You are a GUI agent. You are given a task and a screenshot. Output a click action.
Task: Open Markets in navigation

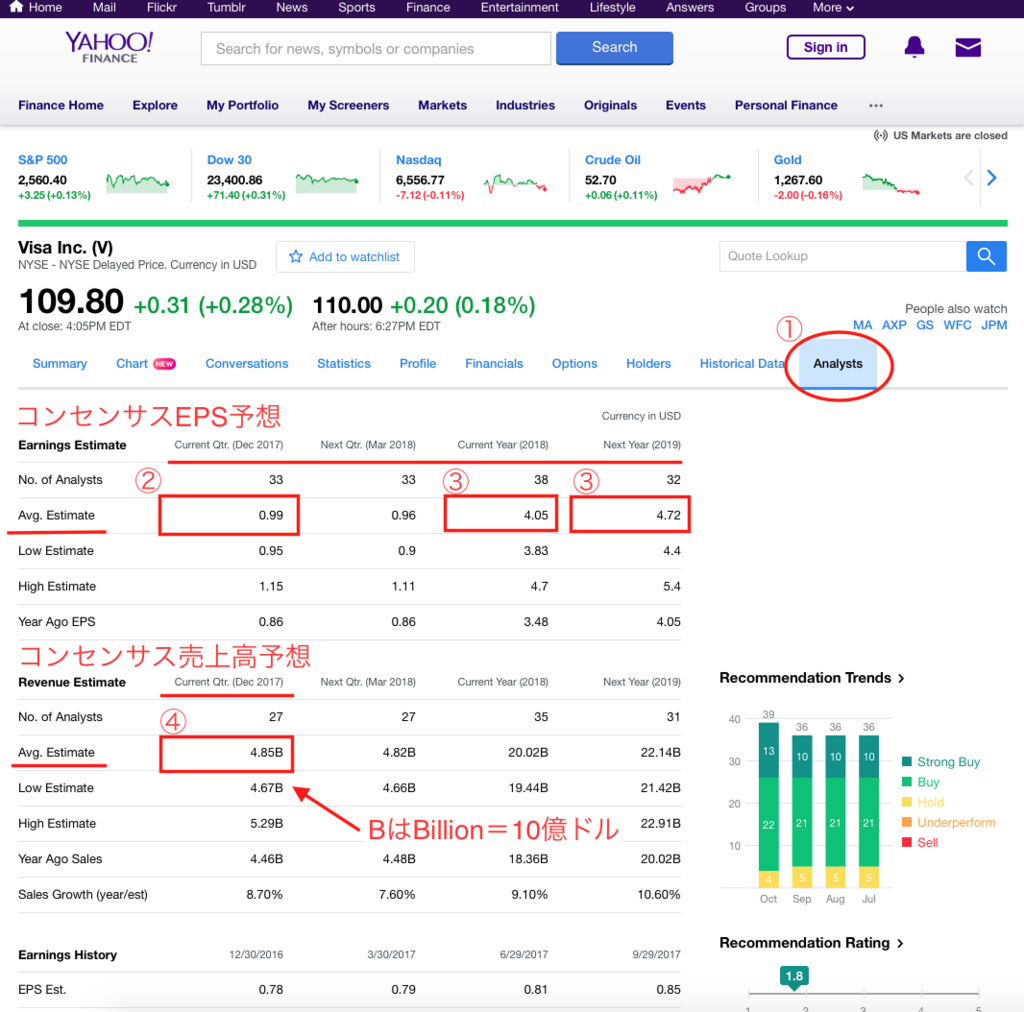[442, 105]
